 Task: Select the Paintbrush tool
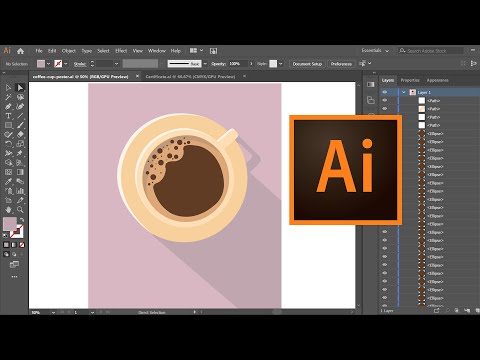(20, 125)
